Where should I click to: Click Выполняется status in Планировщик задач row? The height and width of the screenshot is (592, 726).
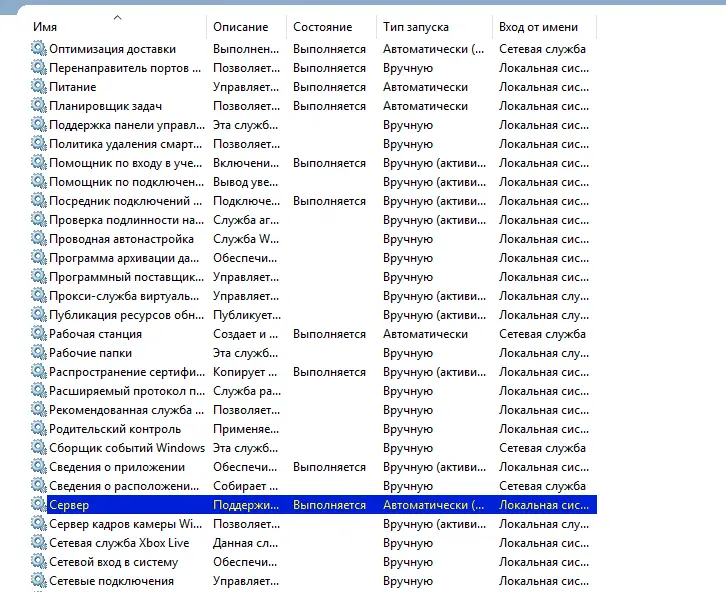pos(329,106)
